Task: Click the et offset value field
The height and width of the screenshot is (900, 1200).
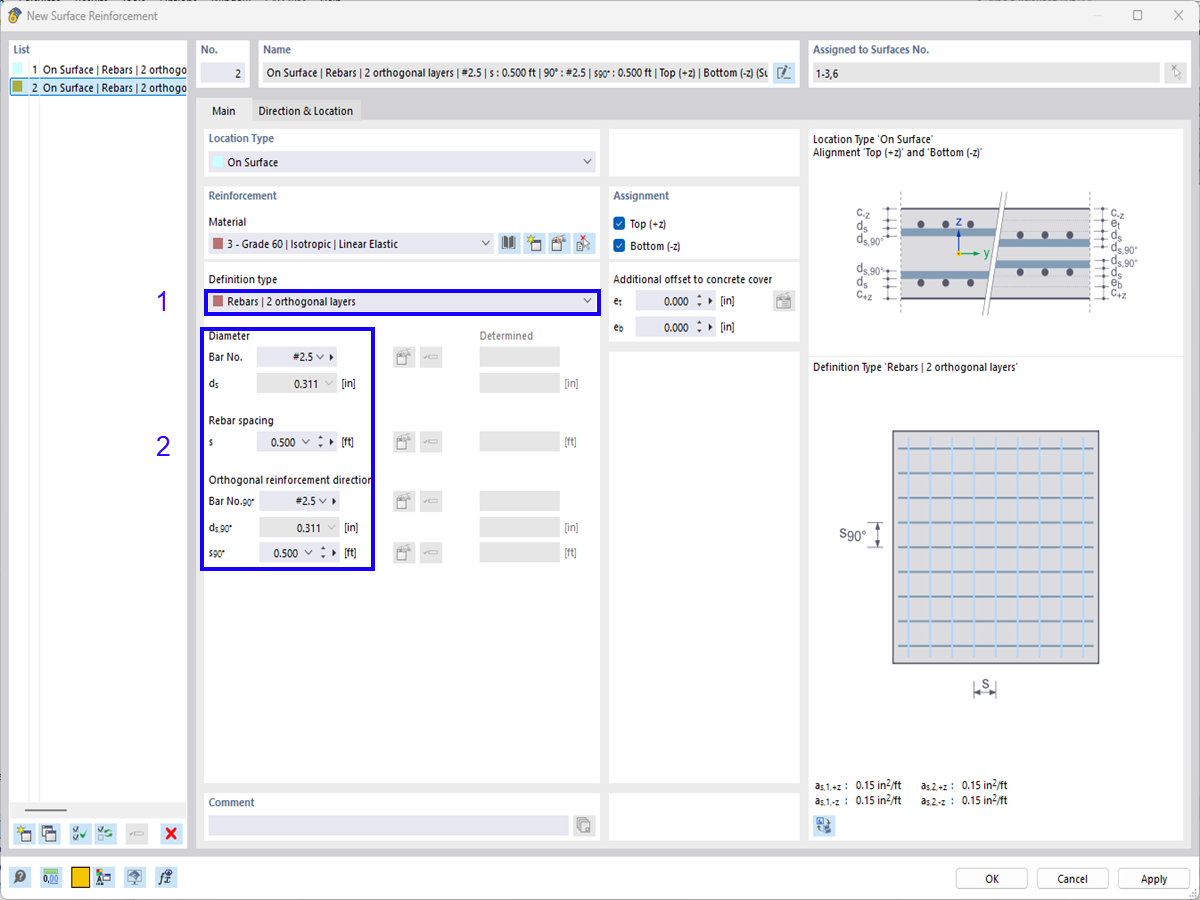Action: click(x=663, y=301)
